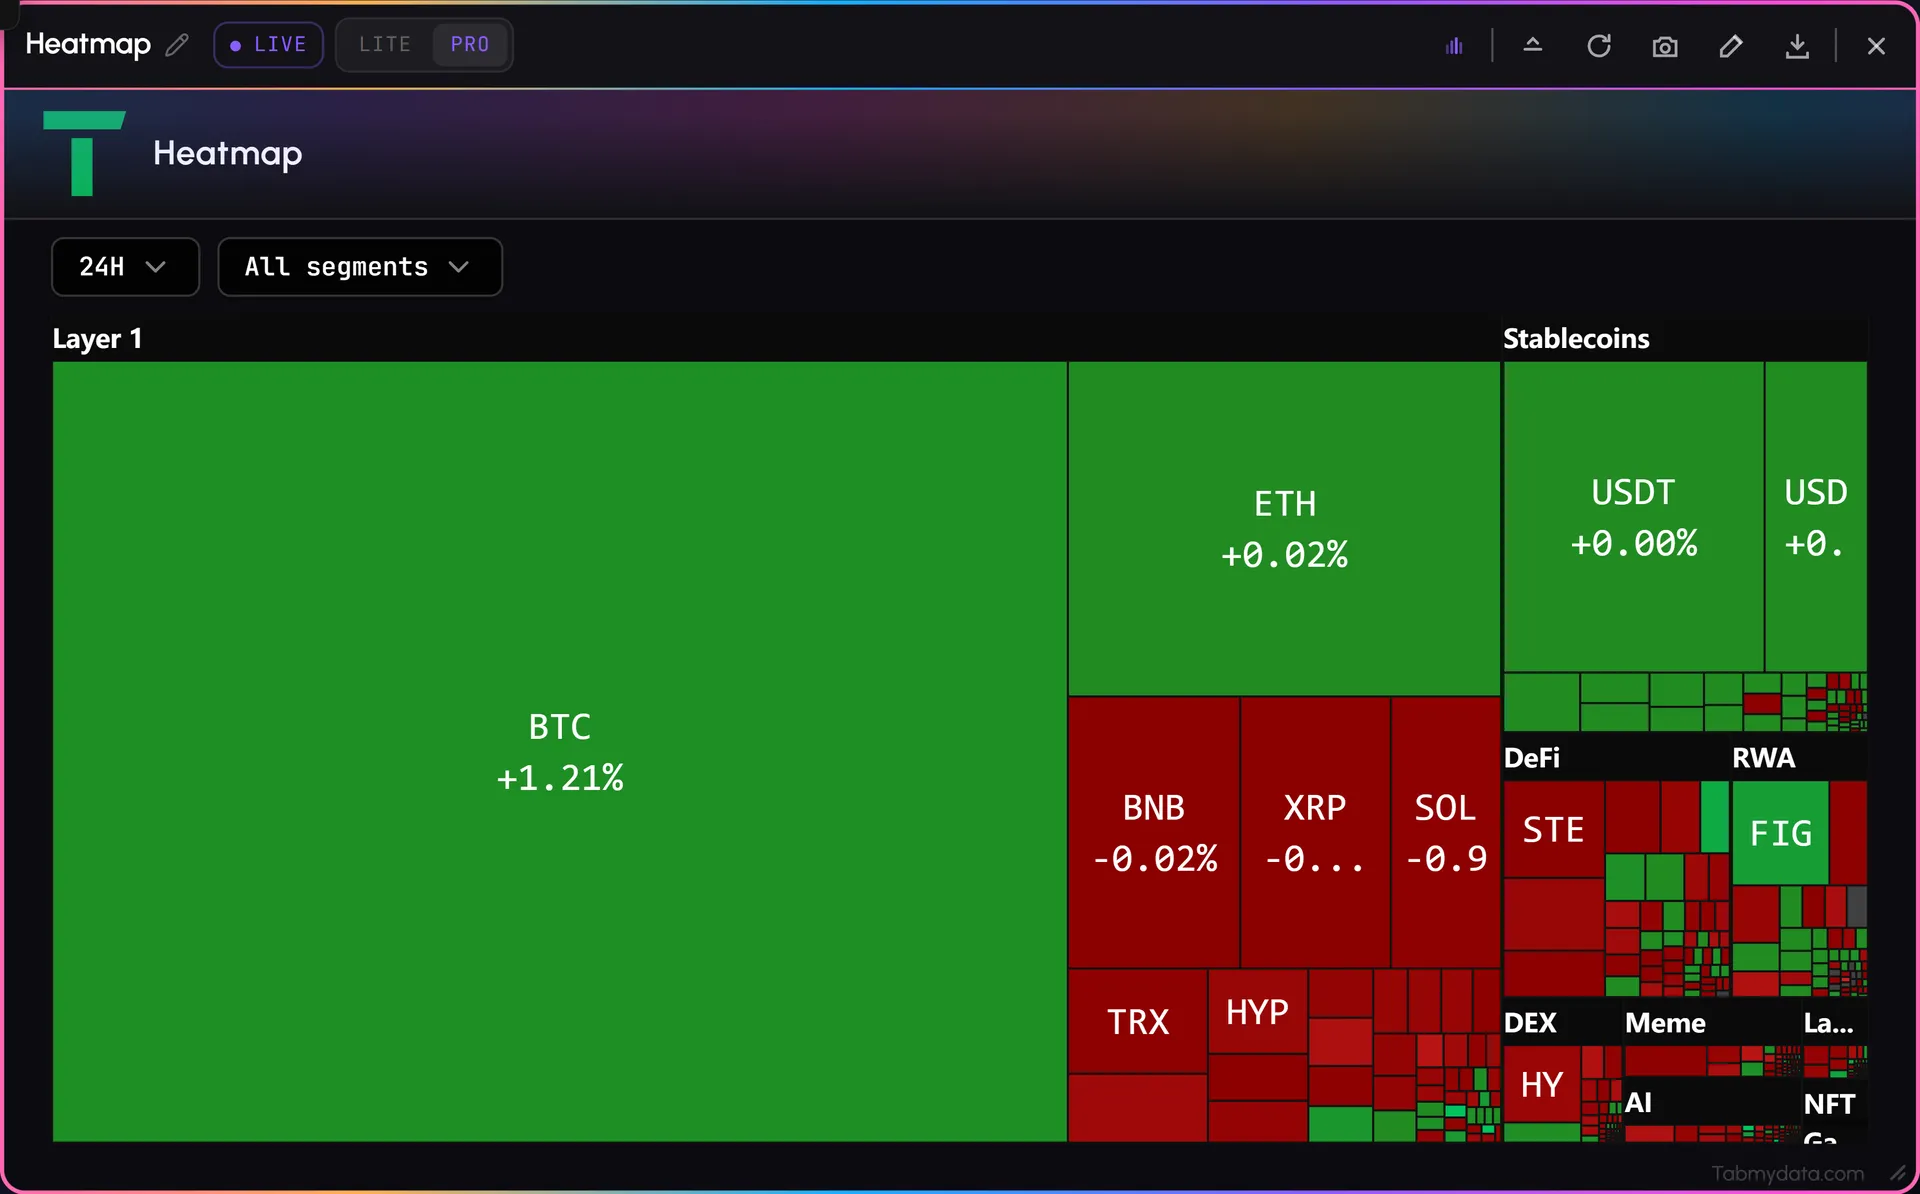Take a snapshot with the camera icon
The image size is (1920, 1194).
(1665, 47)
